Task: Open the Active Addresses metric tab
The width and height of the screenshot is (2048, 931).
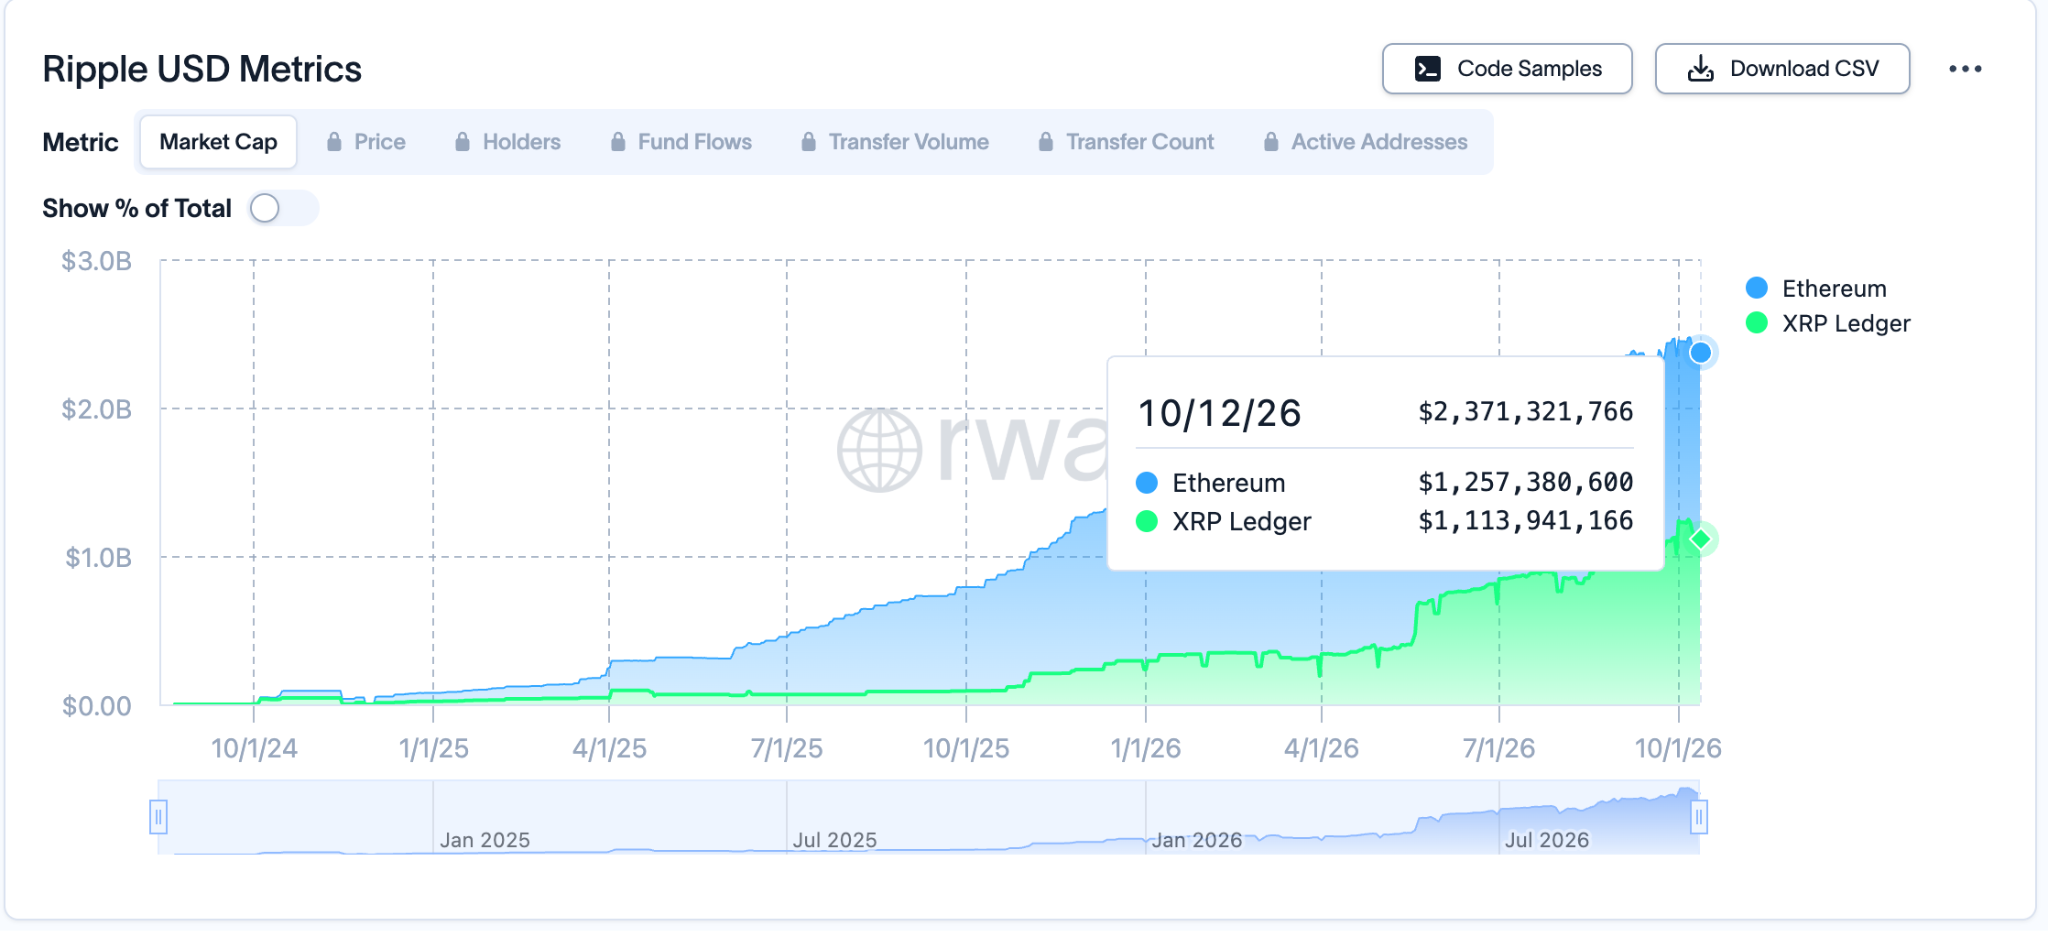Action: 1366,142
